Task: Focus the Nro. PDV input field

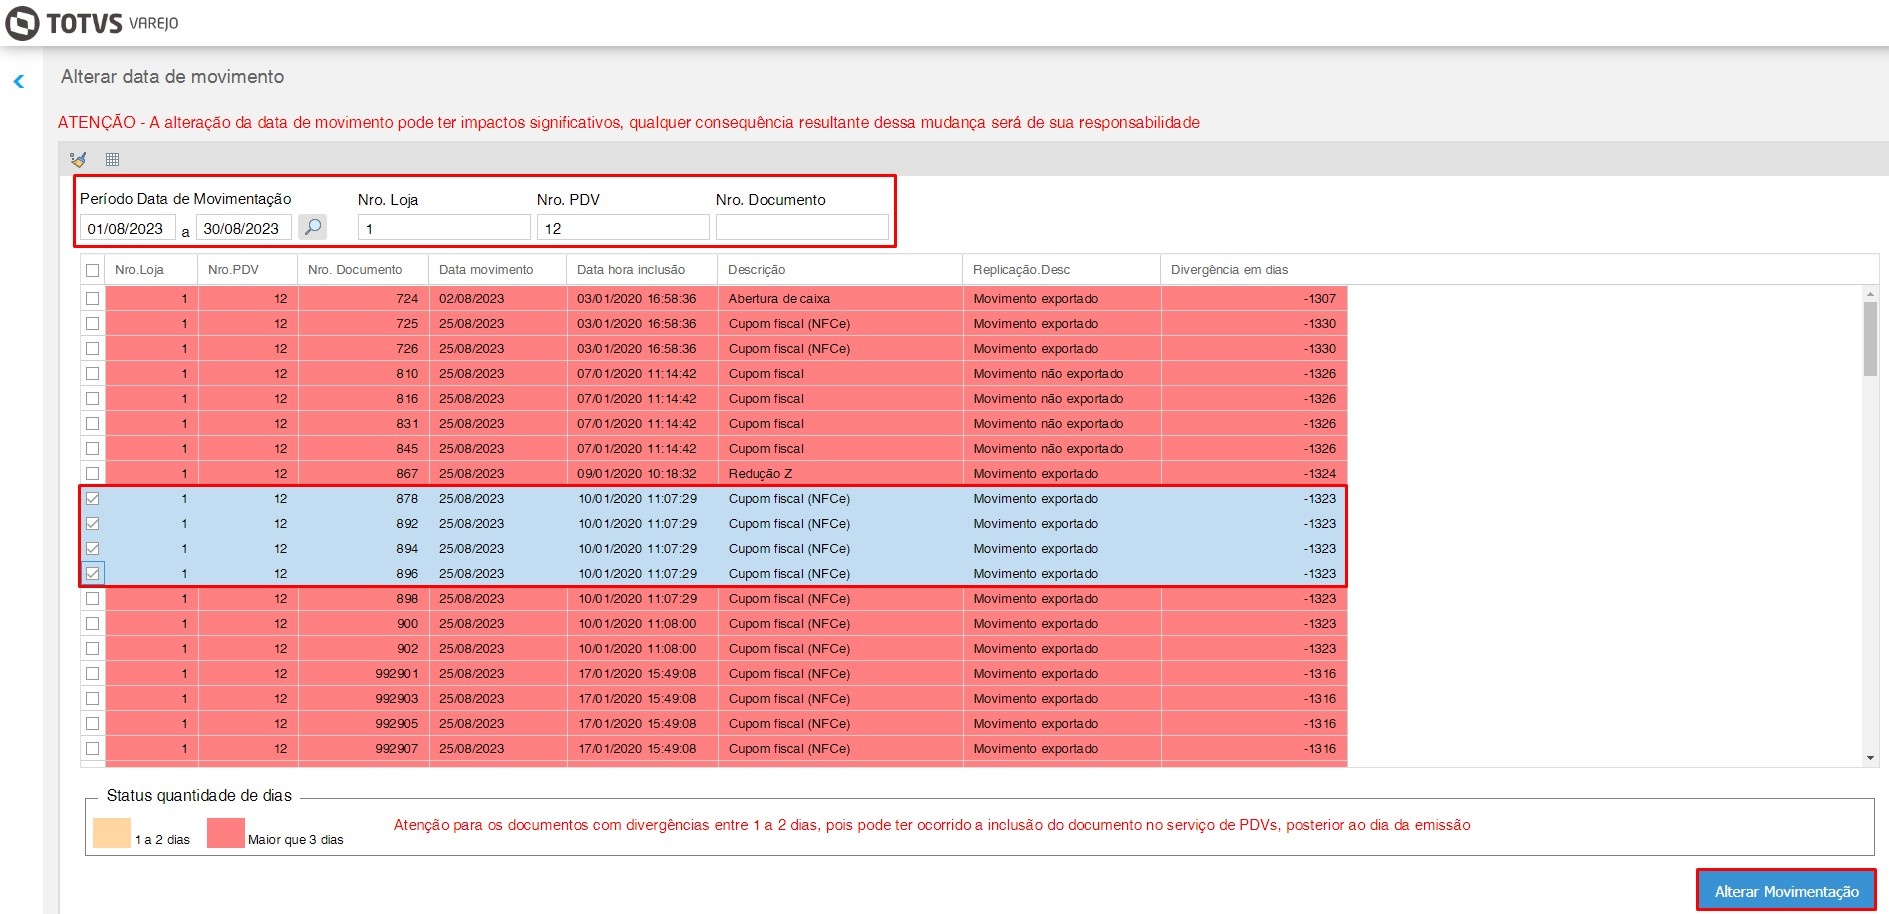Action: pyautogui.click(x=623, y=228)
